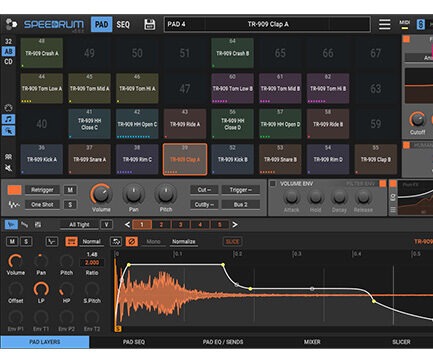433x363 pixels.
Task: Click the icon above the mute speaker
Action: pos(8,157)
